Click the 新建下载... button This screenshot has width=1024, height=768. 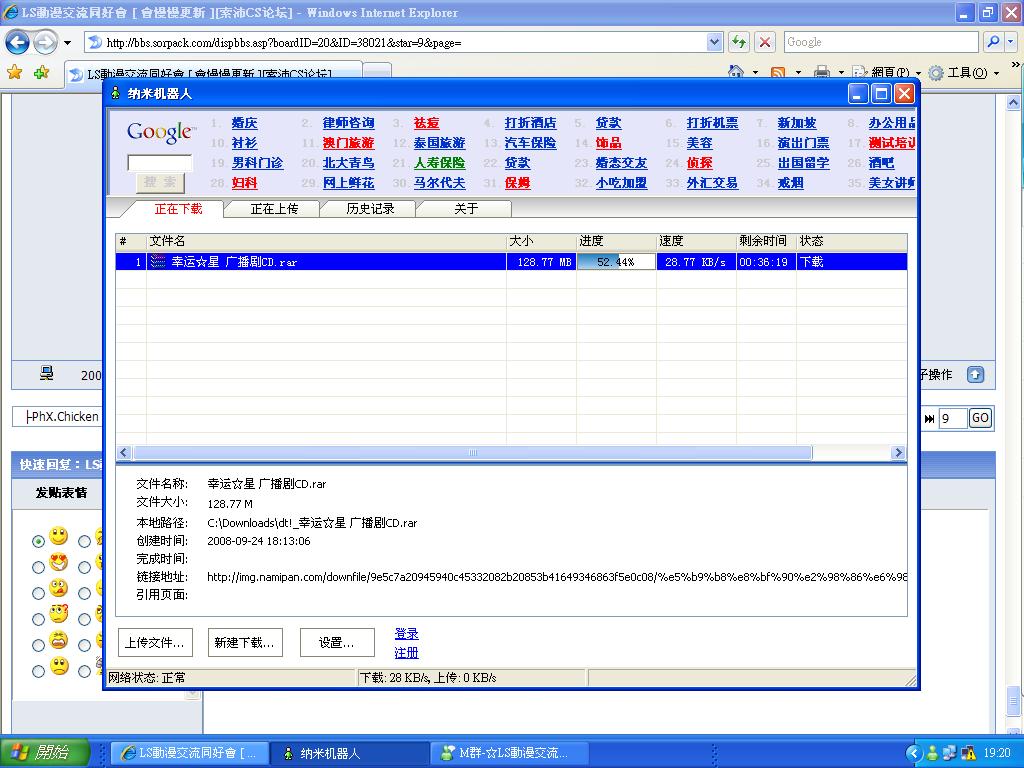click(x=244, y=643)
